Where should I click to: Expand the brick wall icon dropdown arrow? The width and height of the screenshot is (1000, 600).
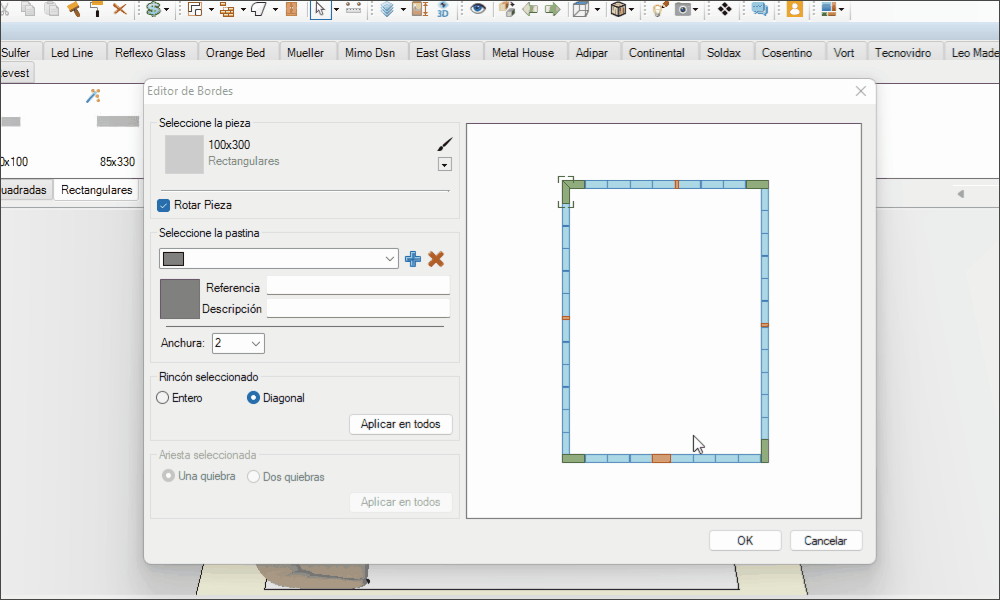(243, 10)
